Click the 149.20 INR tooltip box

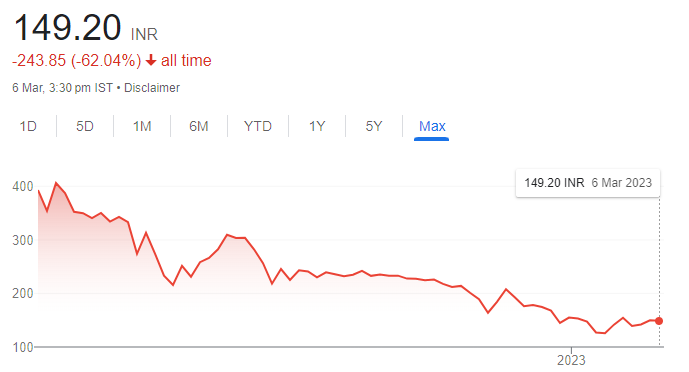click(x=588, y=183)
